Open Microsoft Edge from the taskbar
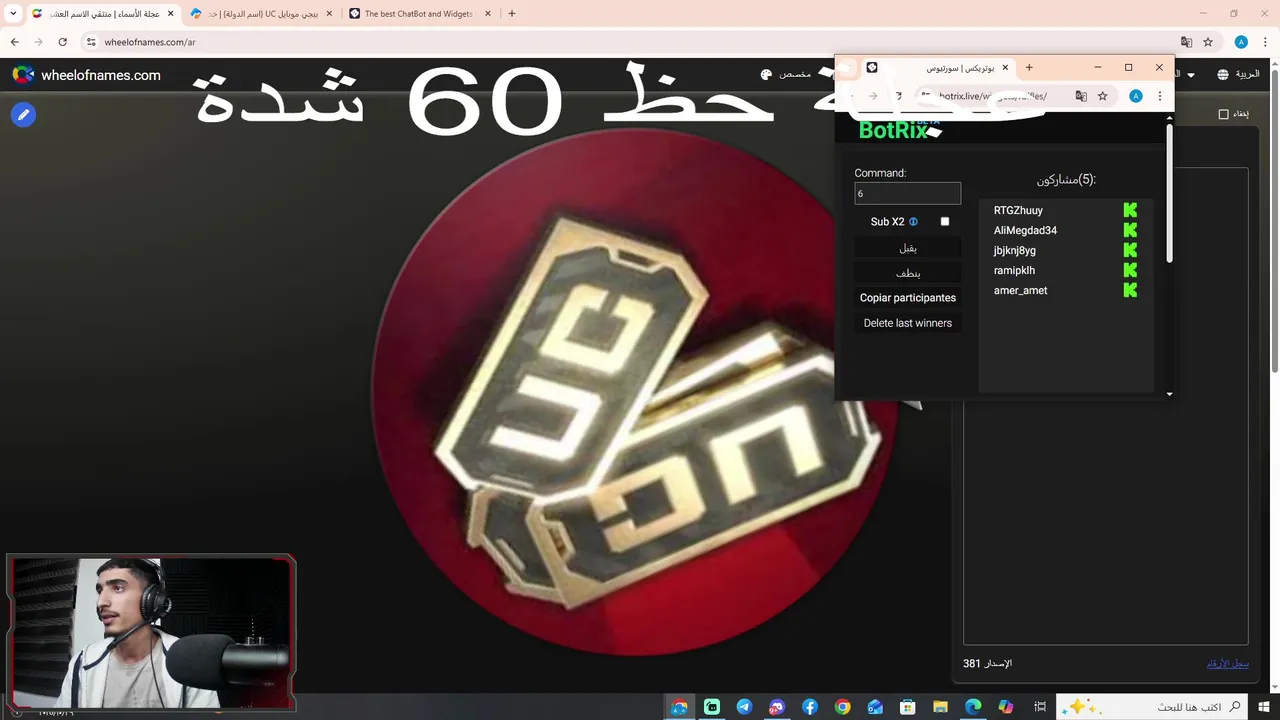This screenshot has width=1280, height=720. pyautogui.click(x=973, y=707)
